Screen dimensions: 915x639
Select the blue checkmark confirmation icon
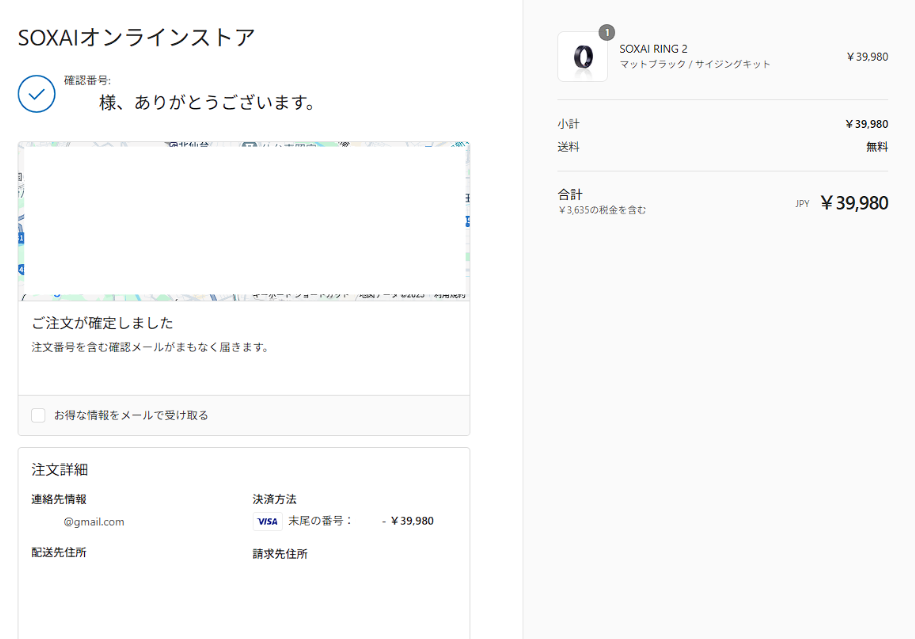click(x=37, y=94)
